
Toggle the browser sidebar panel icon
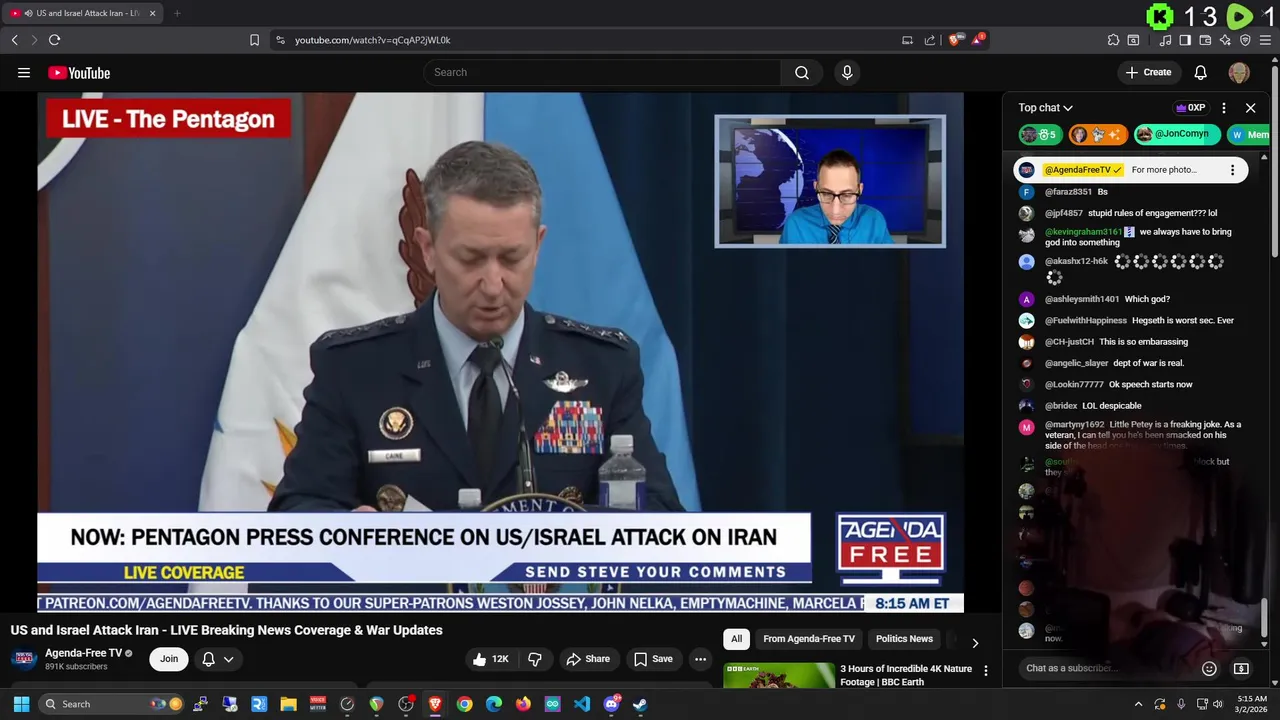[1185, 40]
